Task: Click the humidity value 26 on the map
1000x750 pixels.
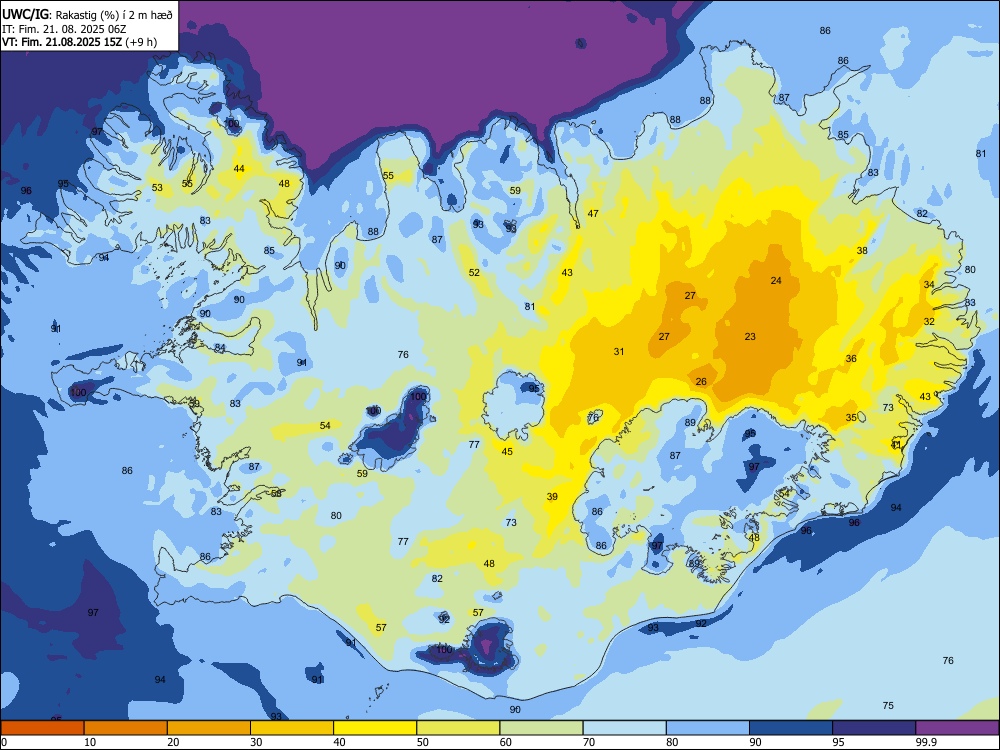Action: point(701,381)
